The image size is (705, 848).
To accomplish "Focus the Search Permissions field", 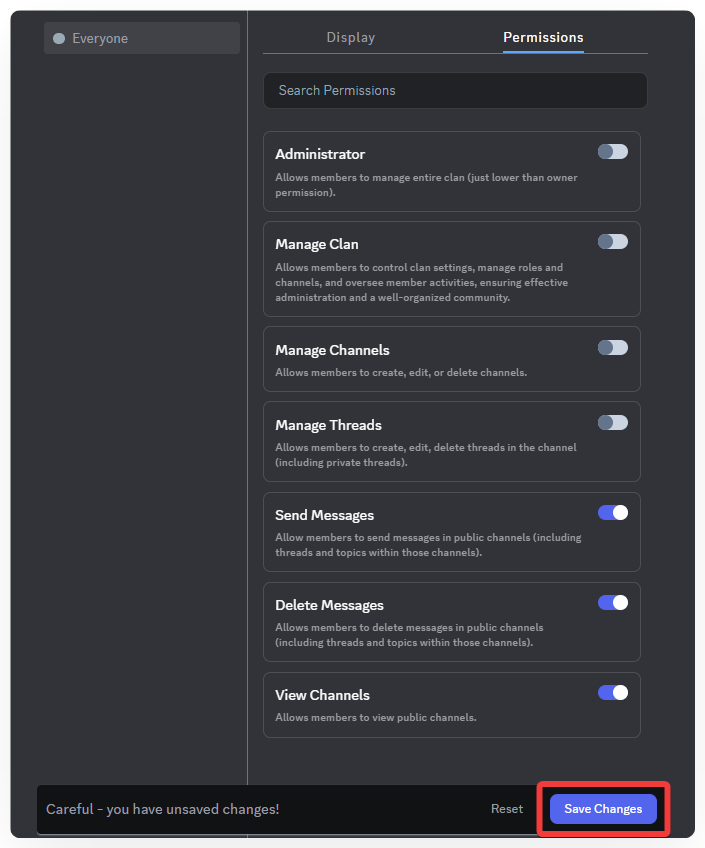I will coord(455,90).
